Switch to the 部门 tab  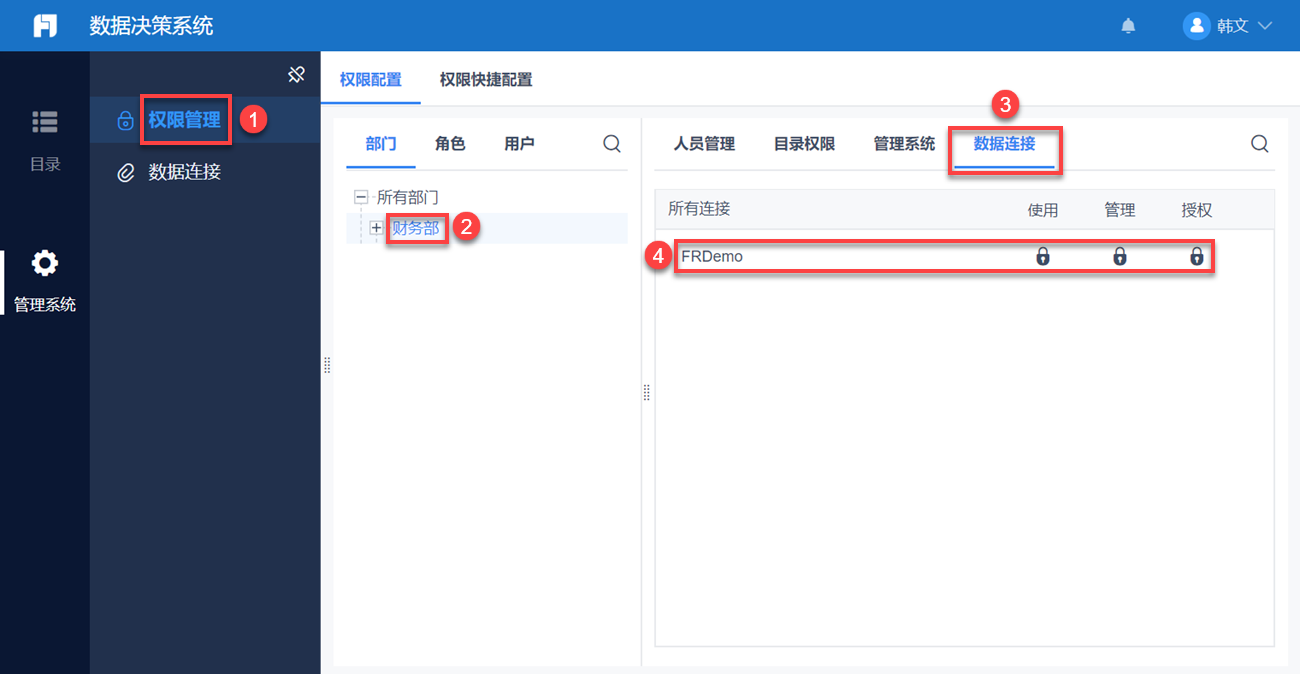coord(381,144)
